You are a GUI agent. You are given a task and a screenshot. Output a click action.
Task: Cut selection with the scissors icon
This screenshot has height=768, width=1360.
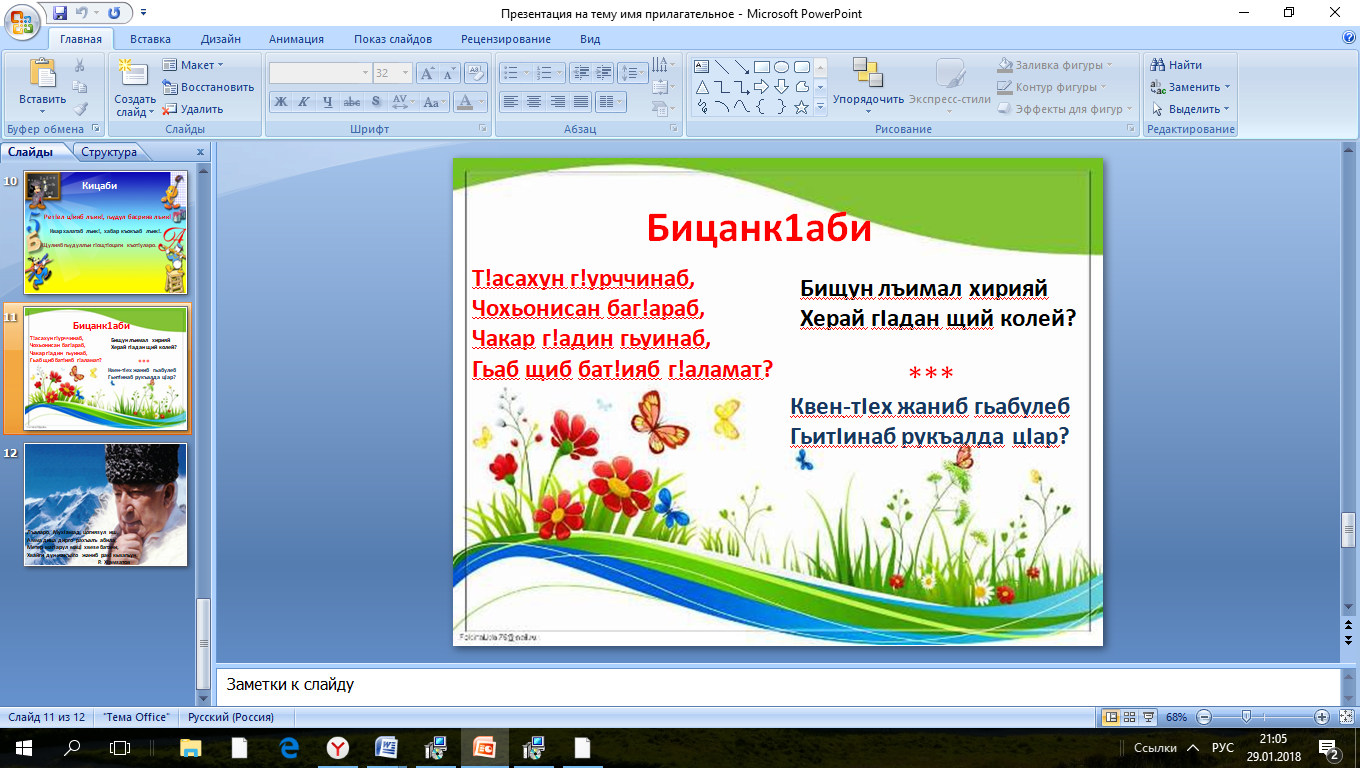tap(80, 65)
